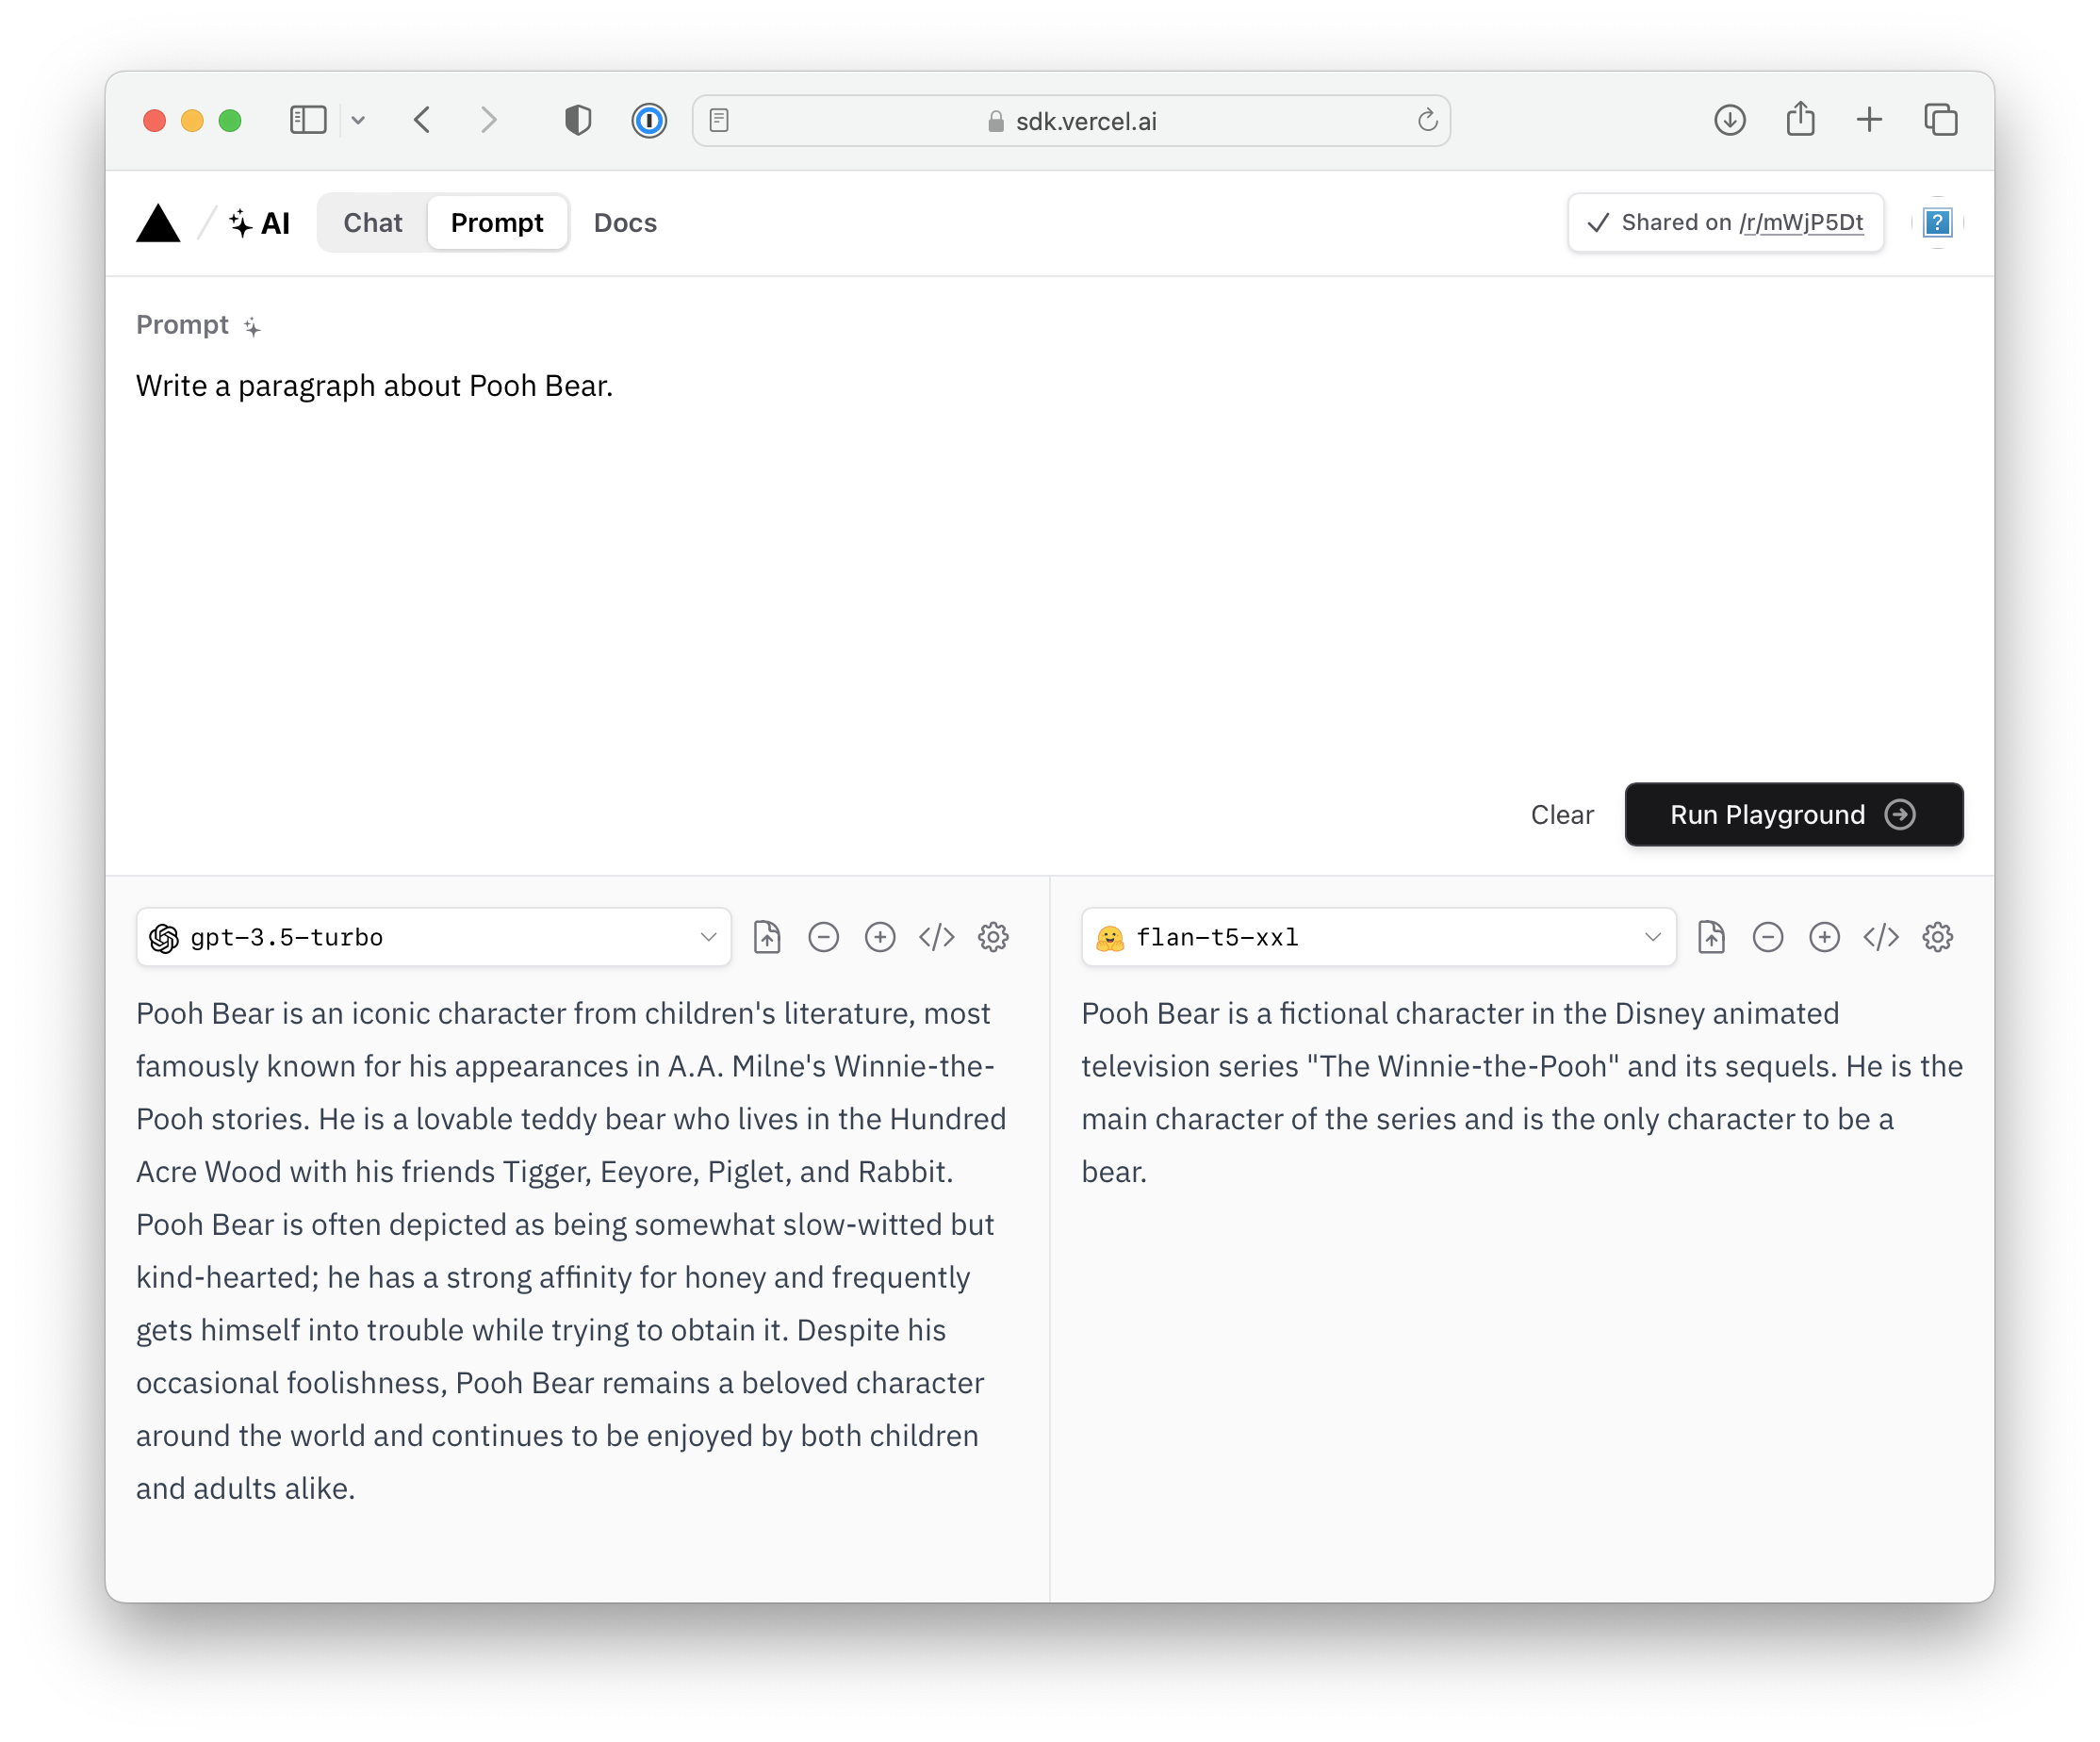This screenshot has width=2100, height=1742.
Task: Click the Run Playground button
Action: point(1793,814)
